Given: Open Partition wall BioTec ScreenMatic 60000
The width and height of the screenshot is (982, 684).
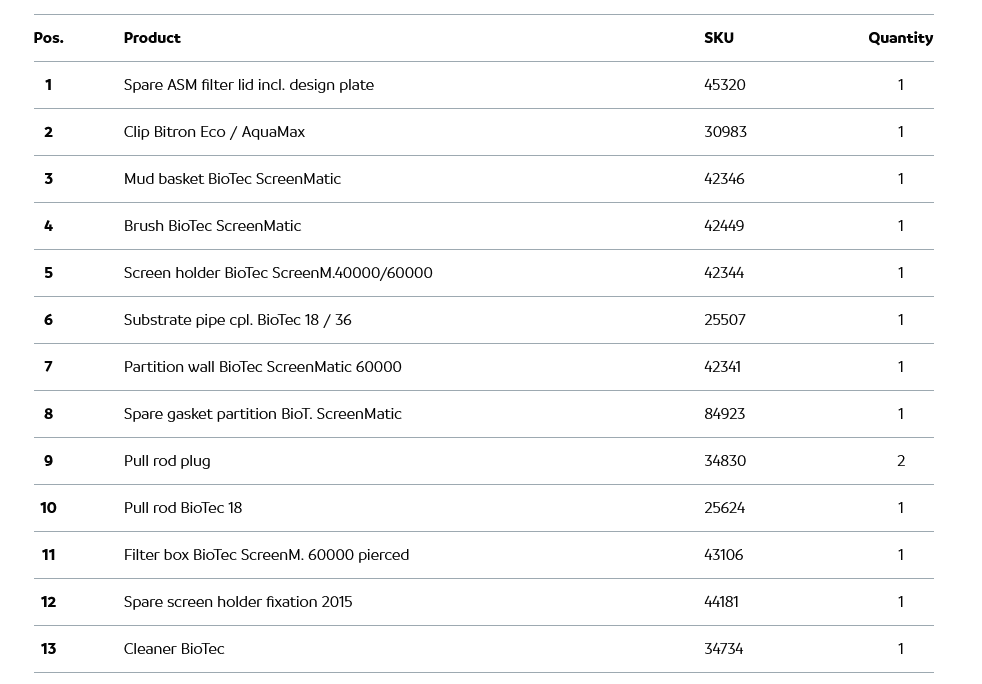Looking at the screenshot, I should pos(262,367).
